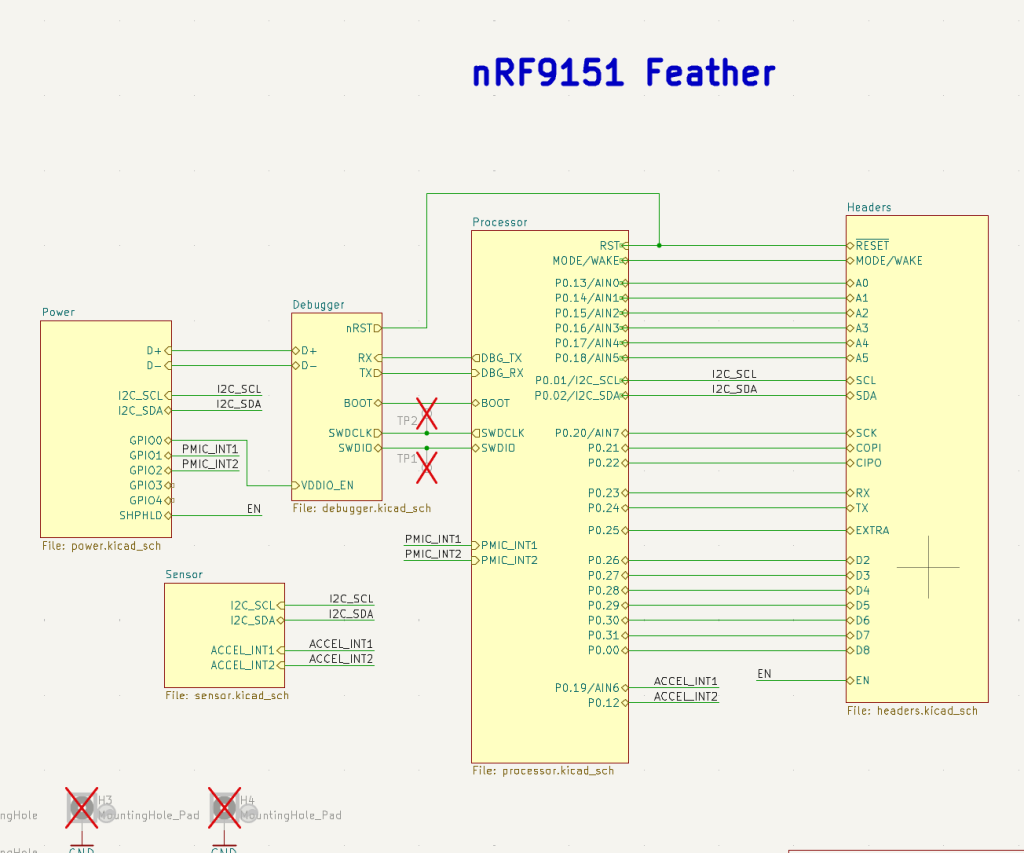The height and width of the screenshot is (853, 1024).
Task: Click the P0.02/I2C_SDA pin on Processor
Action: coord(581,395)
